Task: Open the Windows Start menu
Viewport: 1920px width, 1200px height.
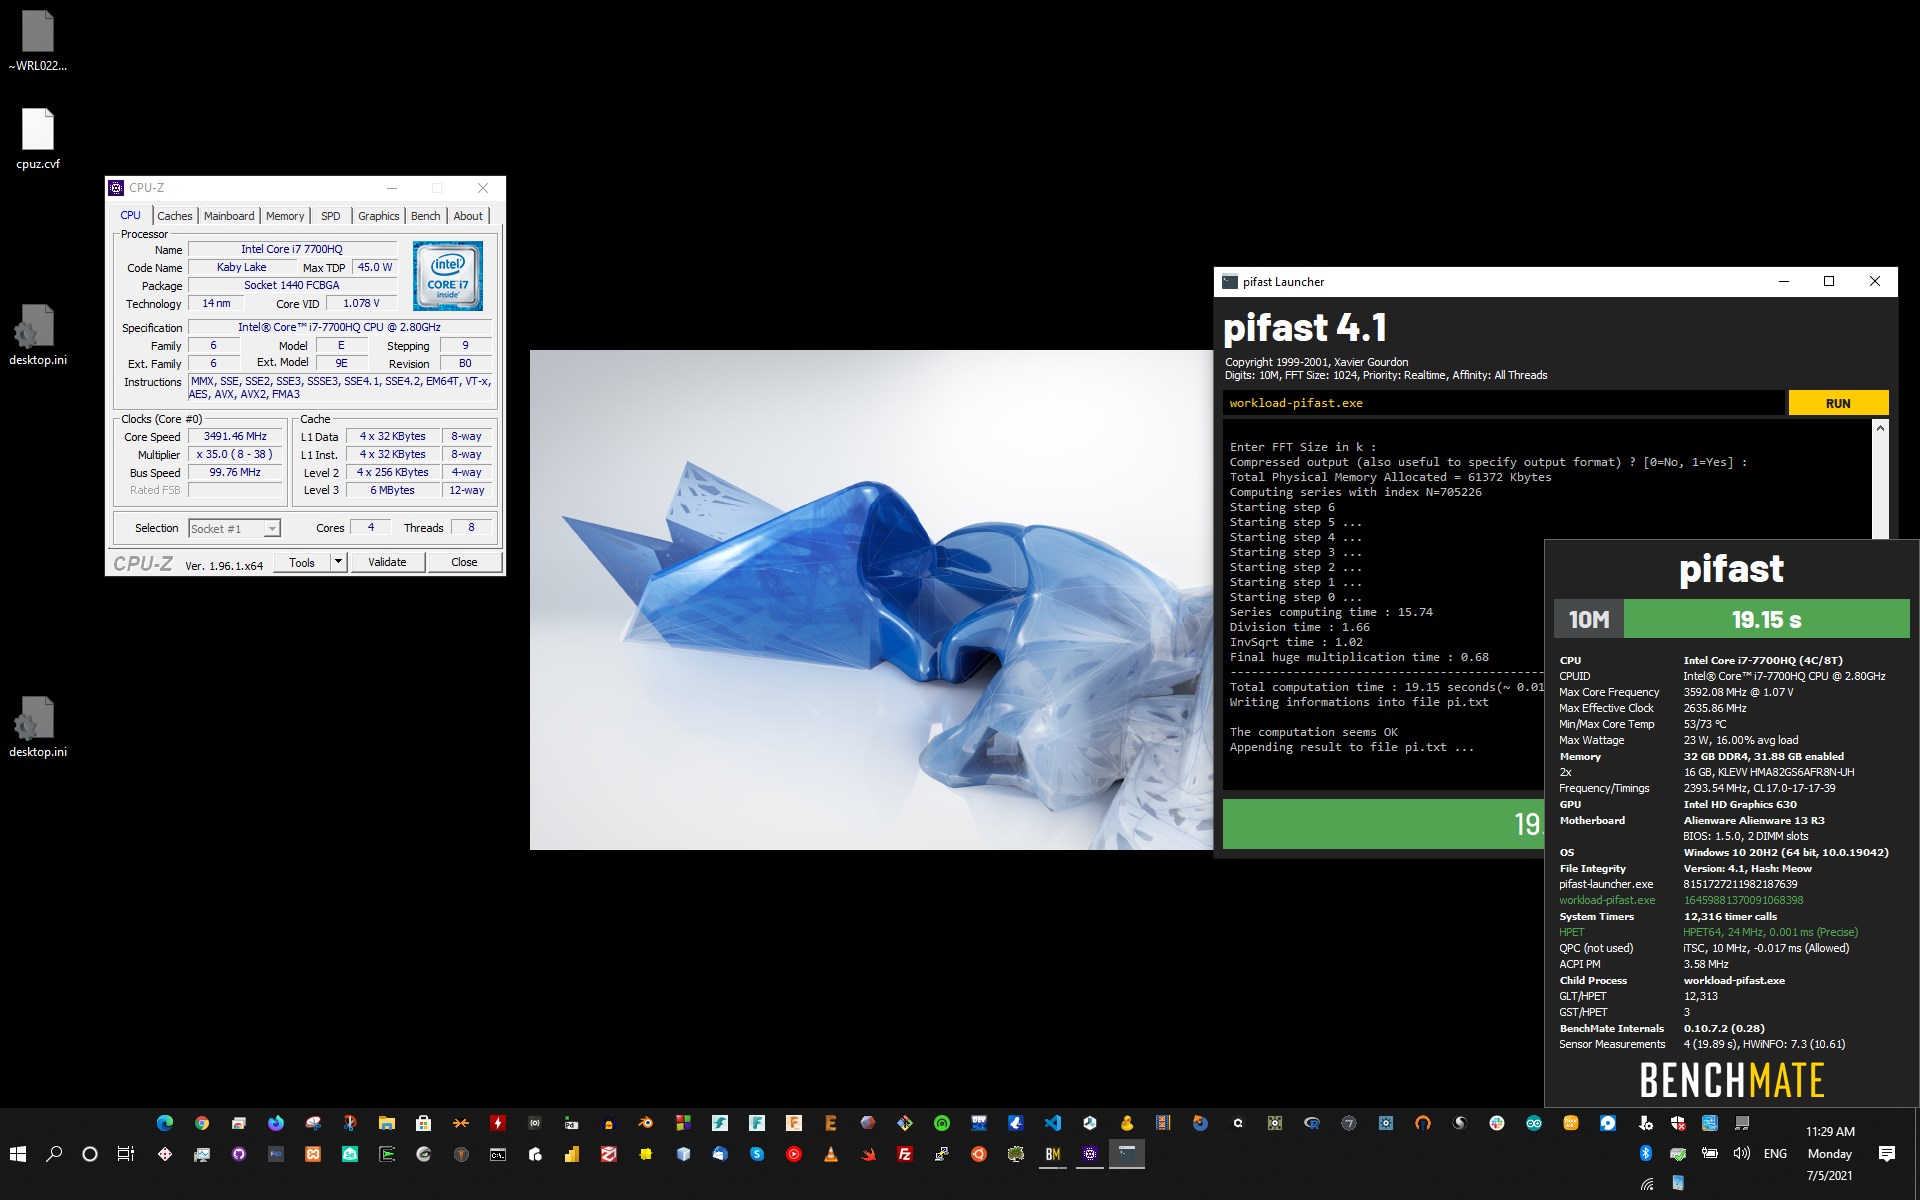Action: click(17, 1154)
